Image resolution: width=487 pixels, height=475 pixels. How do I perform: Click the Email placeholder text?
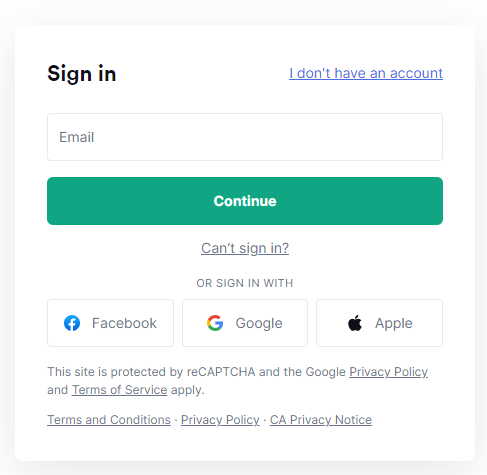pyautogui.click(x=77, y=137)
